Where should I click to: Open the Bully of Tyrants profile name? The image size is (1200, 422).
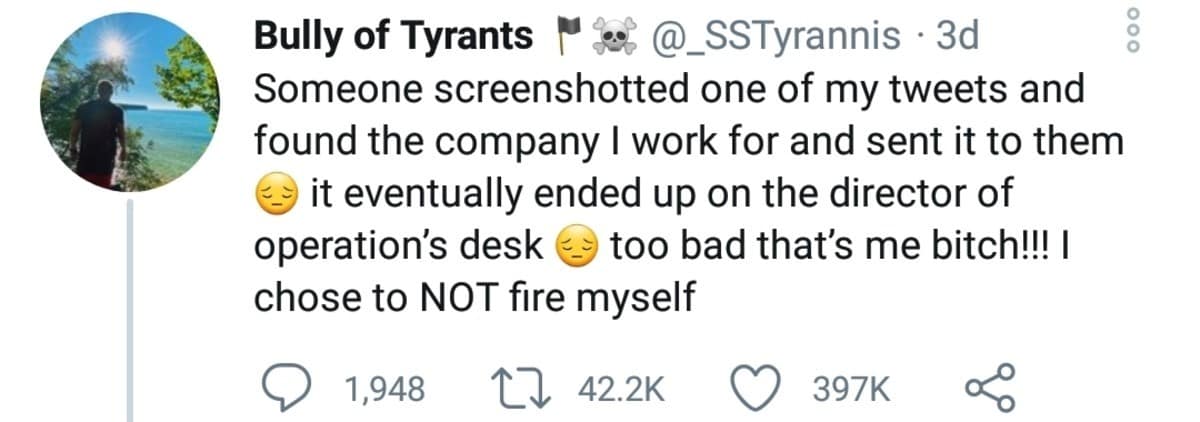pyautogui.click(x=394, y=37)
